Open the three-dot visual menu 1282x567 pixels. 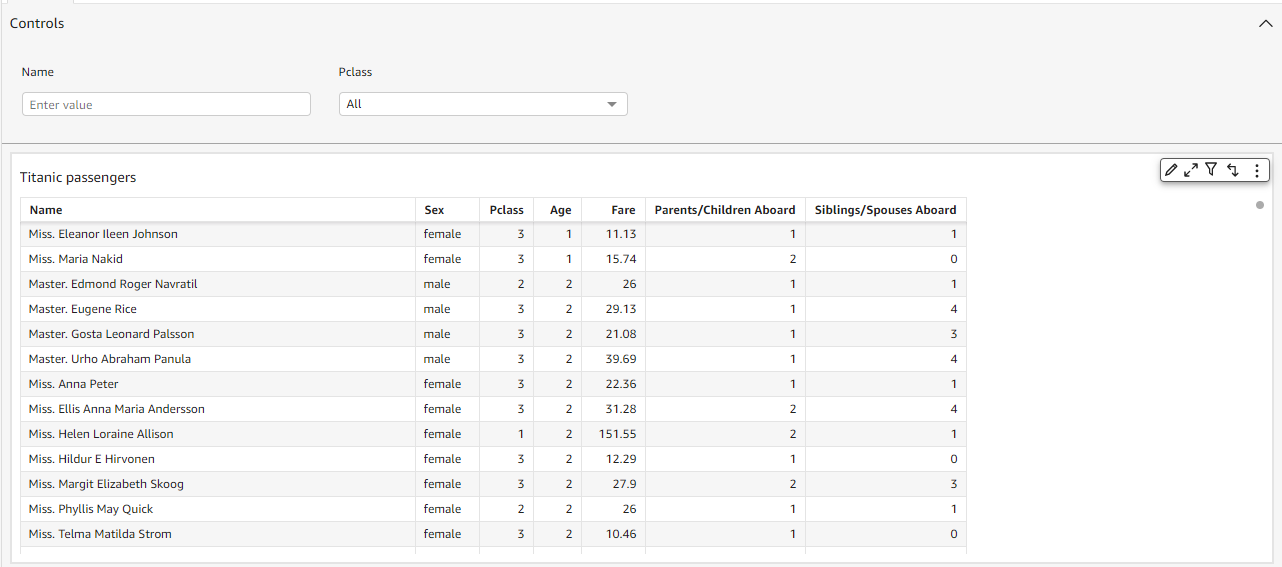(1257, 170)
